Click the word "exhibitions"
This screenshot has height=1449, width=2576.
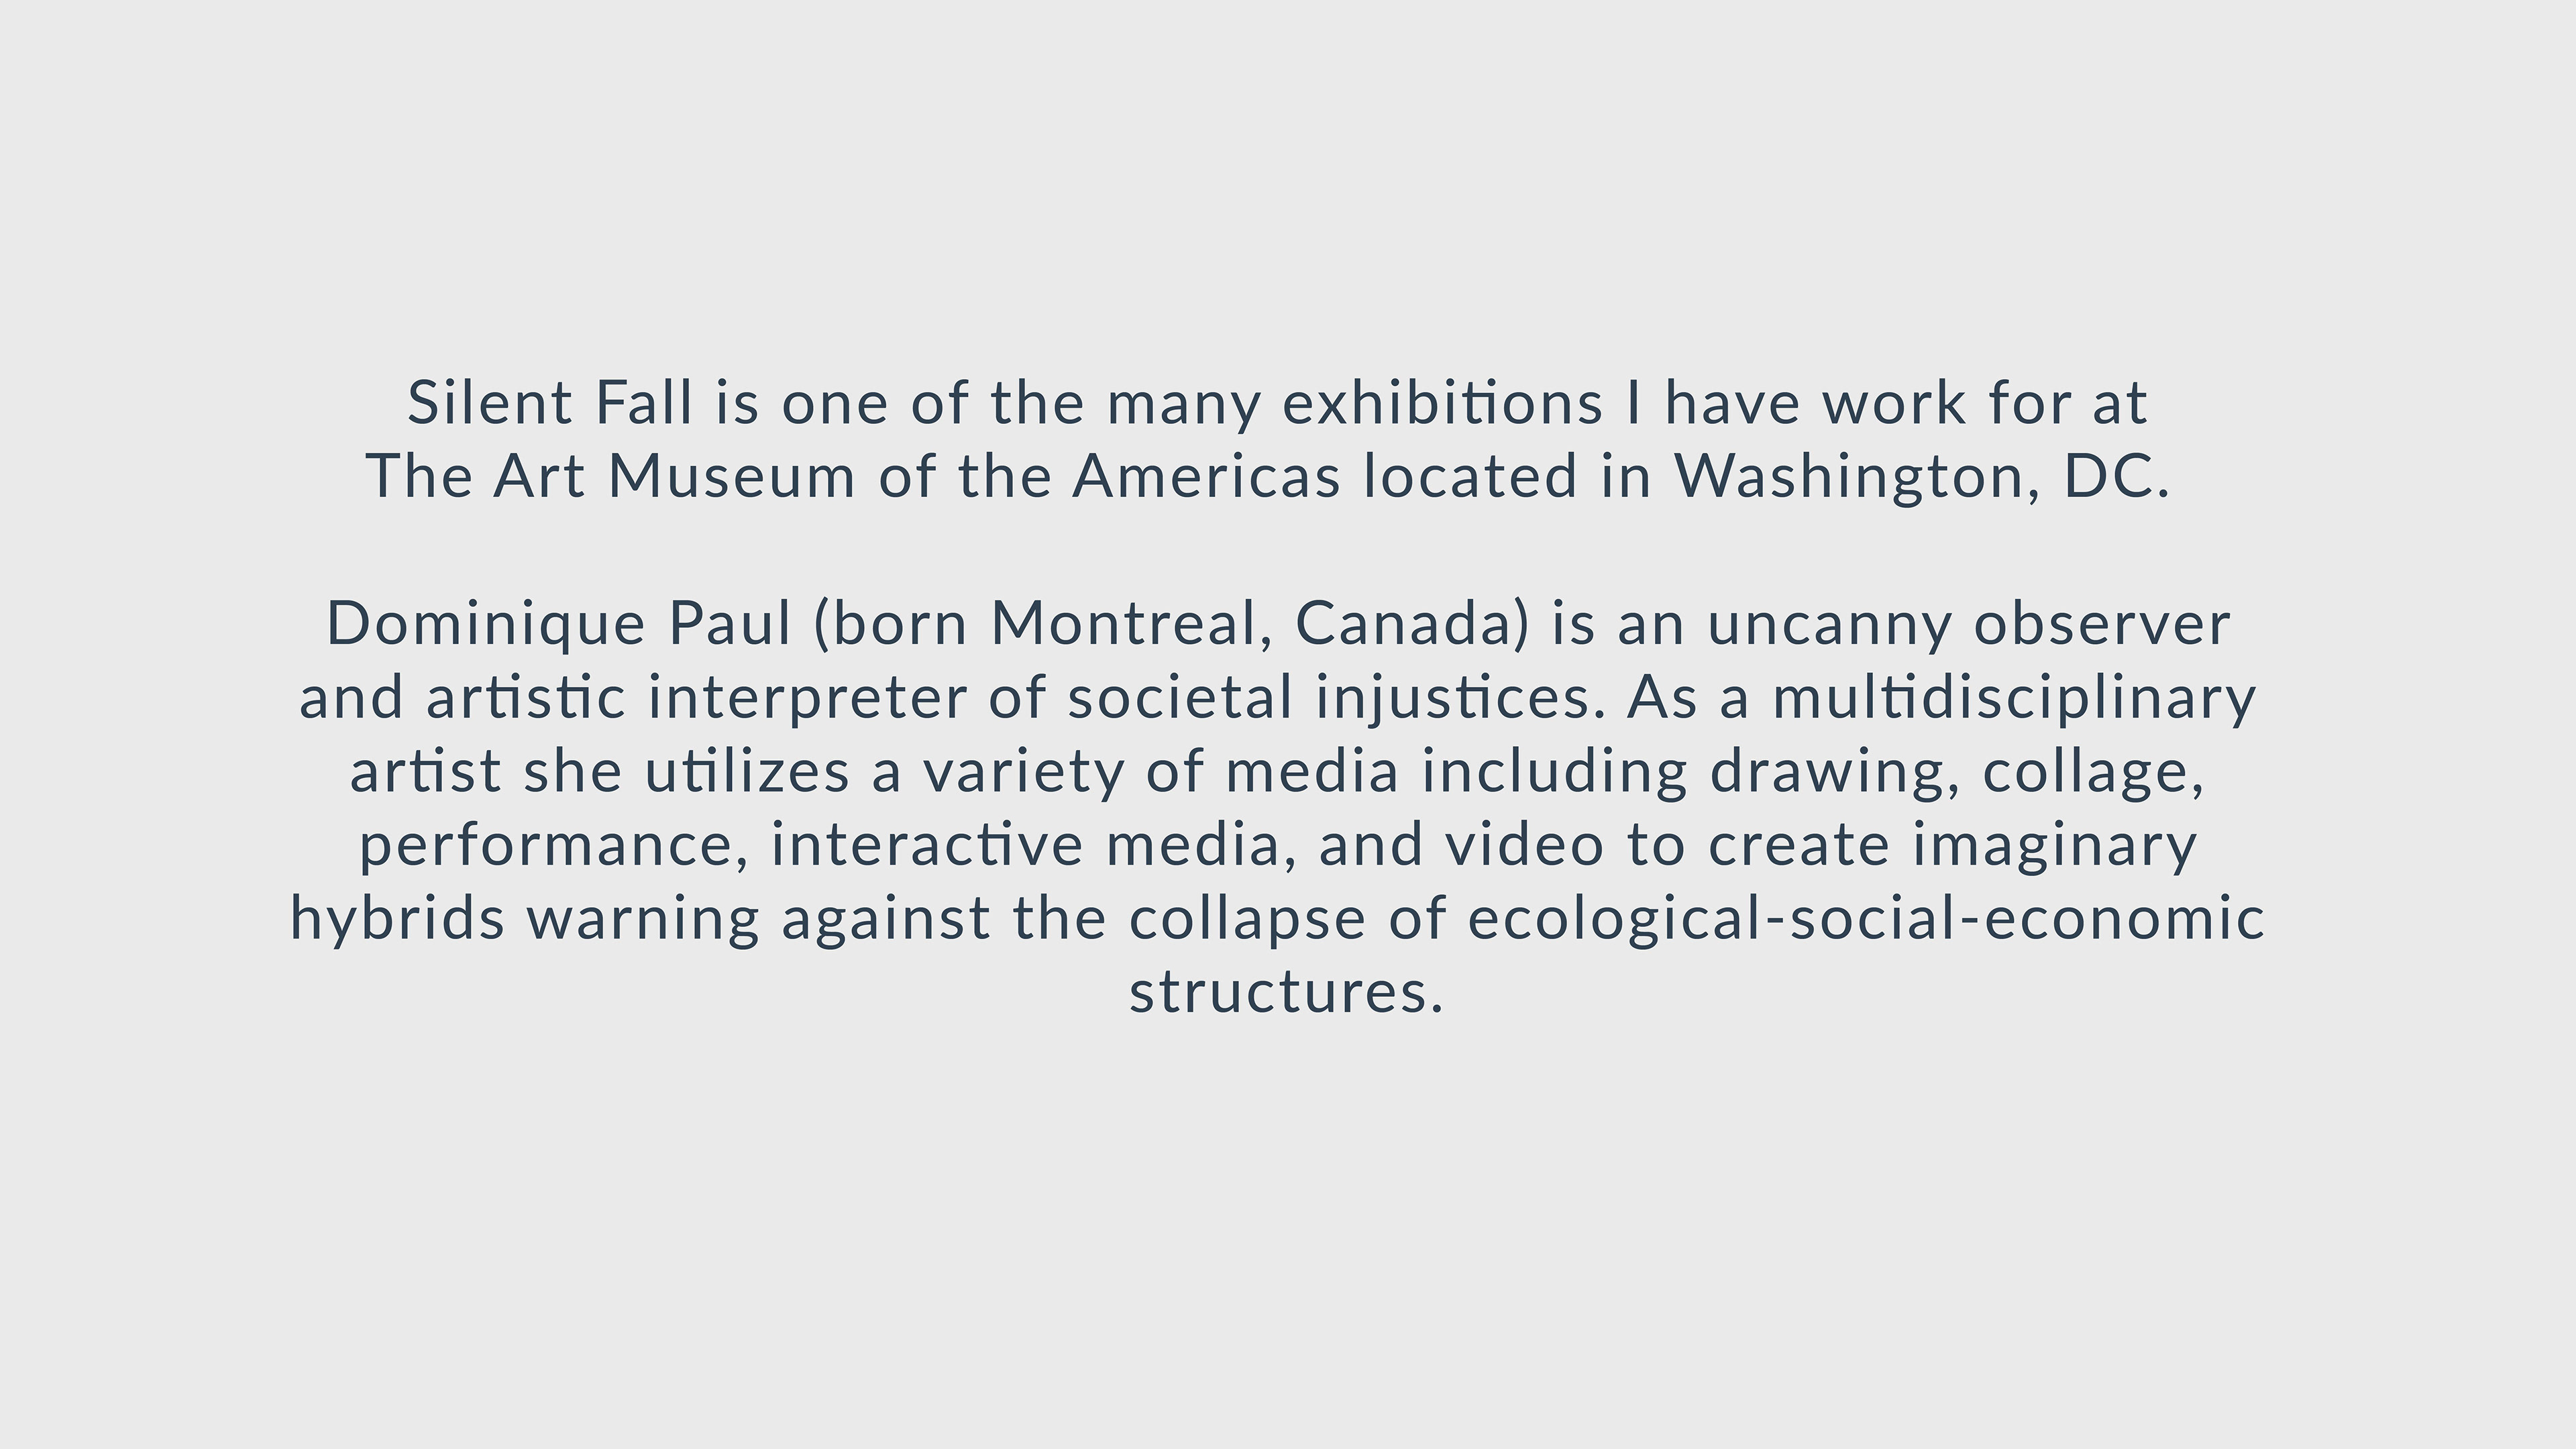(1442, 403)
